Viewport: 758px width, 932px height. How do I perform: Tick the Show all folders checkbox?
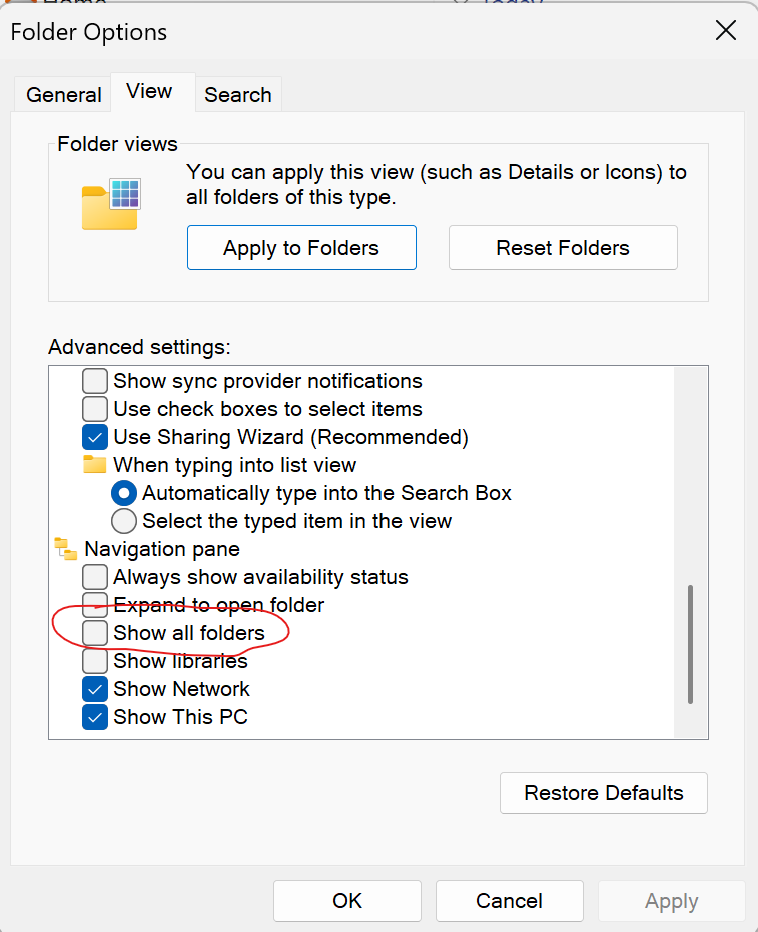[x=95, y=633]
